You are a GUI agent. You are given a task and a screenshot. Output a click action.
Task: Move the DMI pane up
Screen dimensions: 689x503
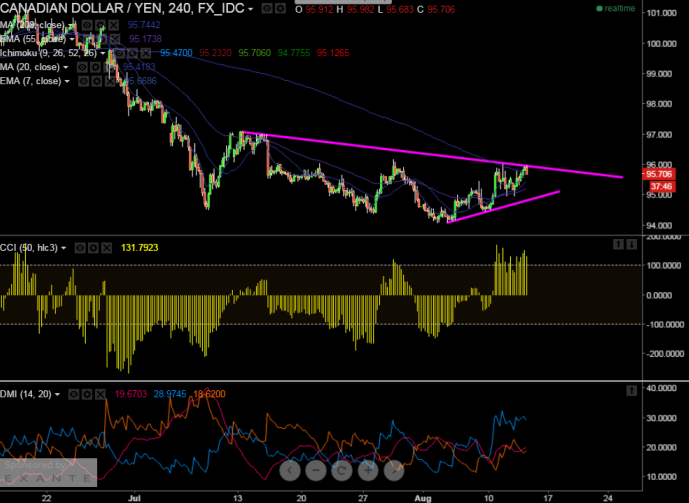(631, 390)
